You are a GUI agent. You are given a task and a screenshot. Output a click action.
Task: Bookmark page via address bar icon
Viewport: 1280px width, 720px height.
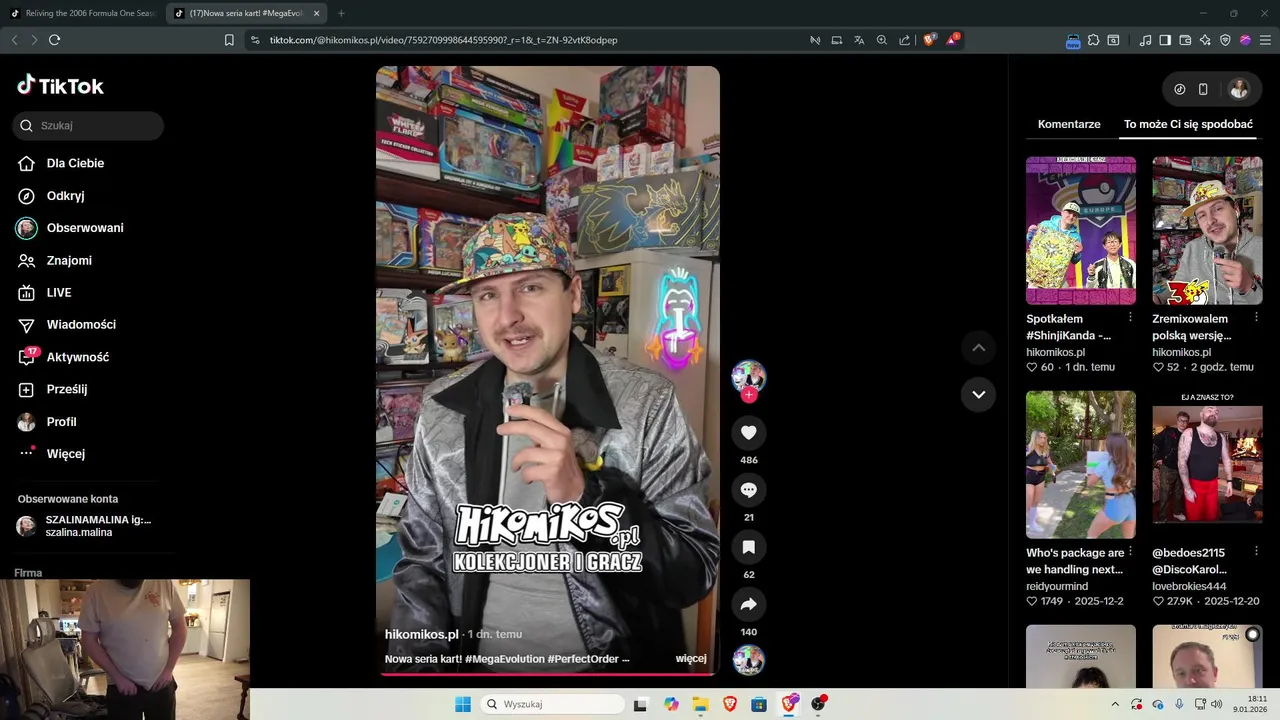229,40
